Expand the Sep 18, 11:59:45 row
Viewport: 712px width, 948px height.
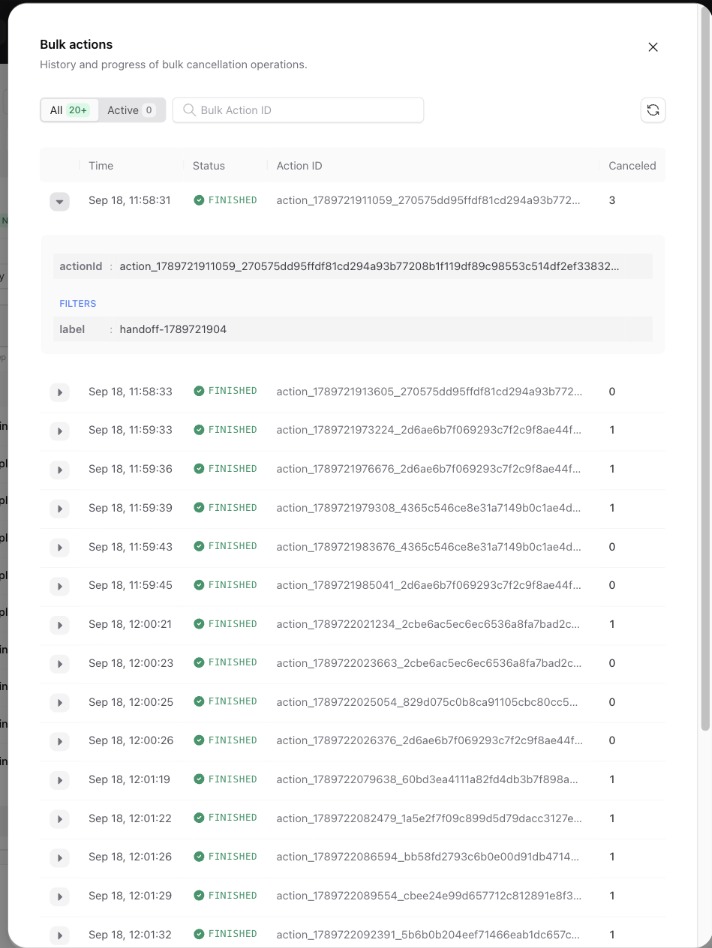pyautogui.click(x=59, y=586)
